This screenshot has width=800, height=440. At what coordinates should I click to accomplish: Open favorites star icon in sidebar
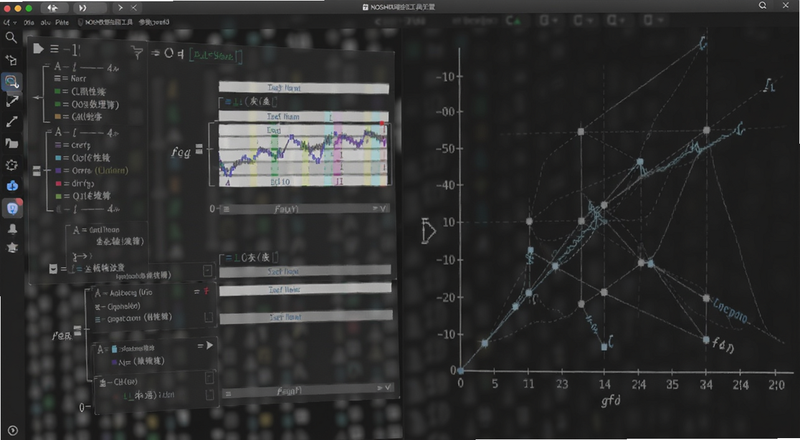point(12,247)
